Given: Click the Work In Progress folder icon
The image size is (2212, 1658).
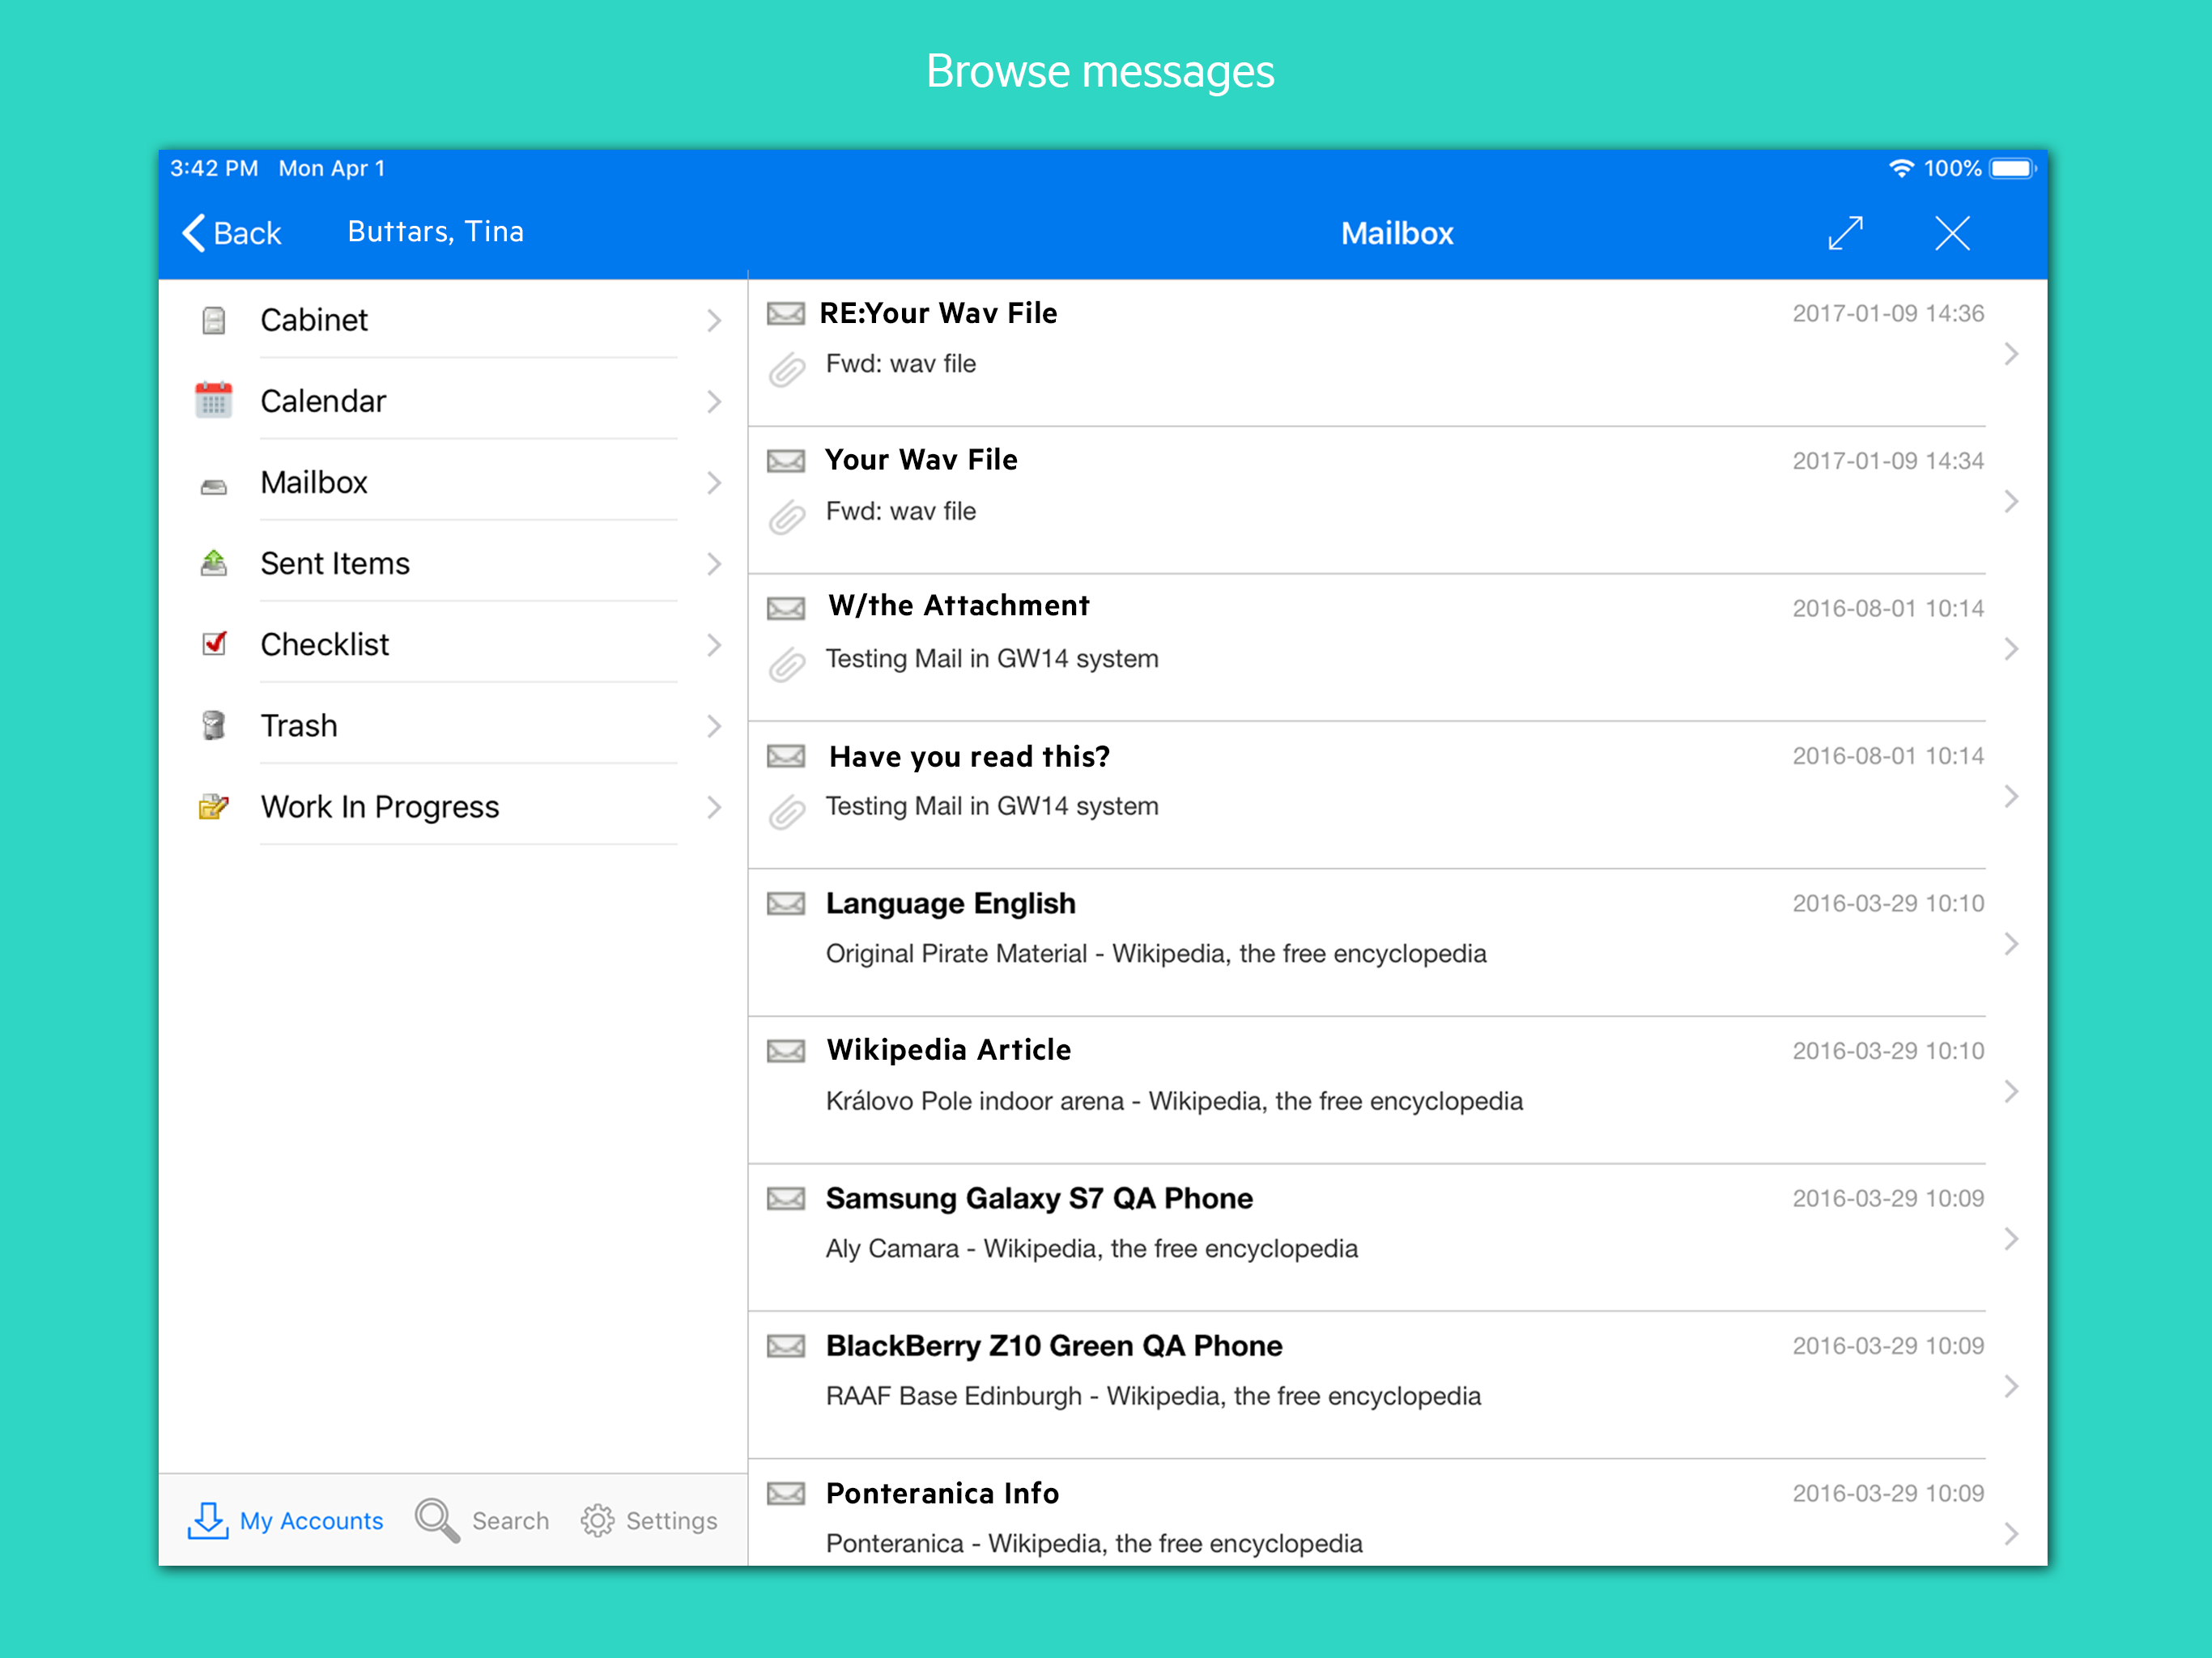Looking at the screenshot, I should tap(213, 806).
